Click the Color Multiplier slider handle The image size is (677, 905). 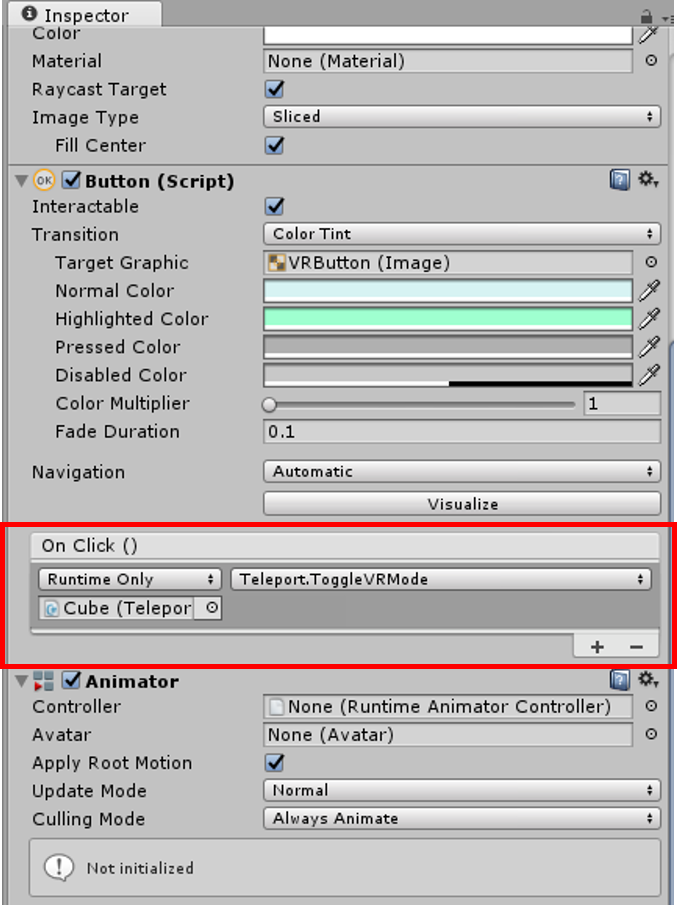point(269,405)
